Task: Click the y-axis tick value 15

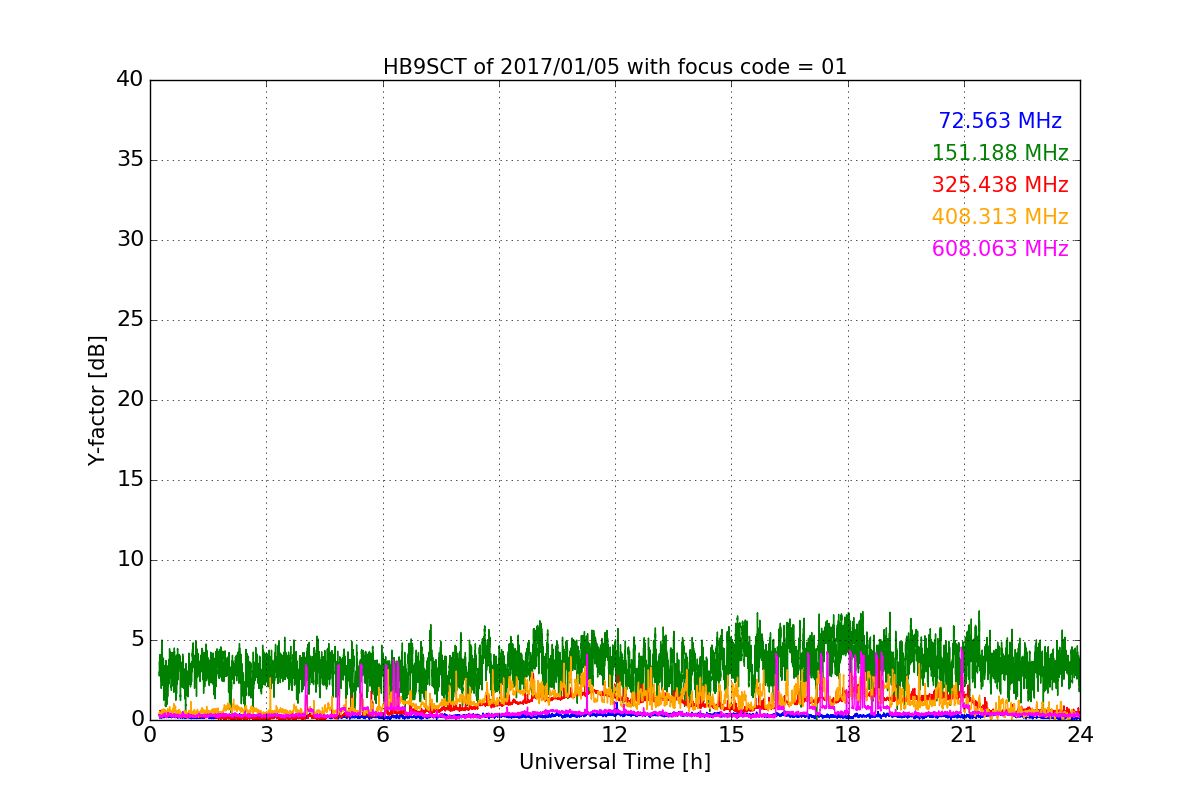Action: (x=130, y=479)
